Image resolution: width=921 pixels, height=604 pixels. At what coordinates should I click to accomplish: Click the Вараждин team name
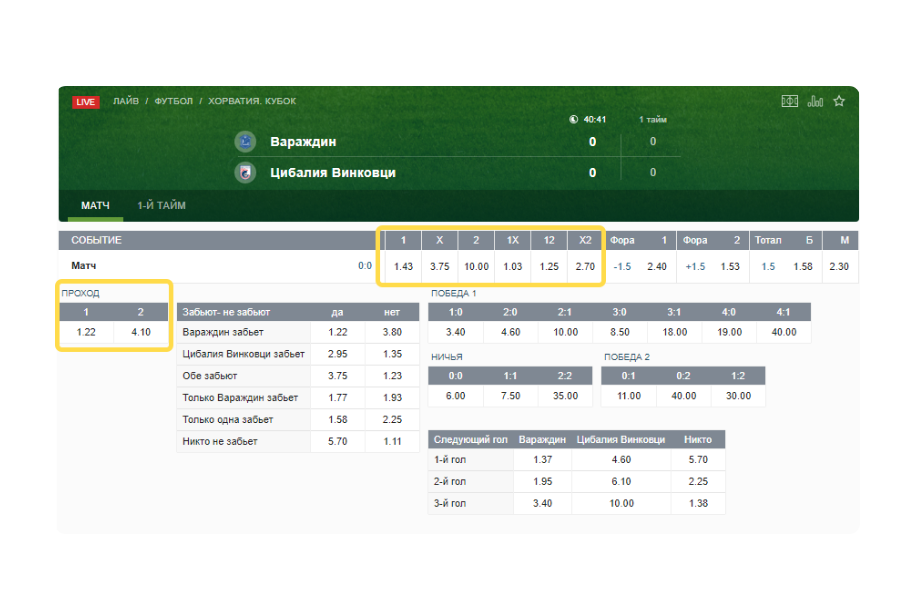pos(303,142)
